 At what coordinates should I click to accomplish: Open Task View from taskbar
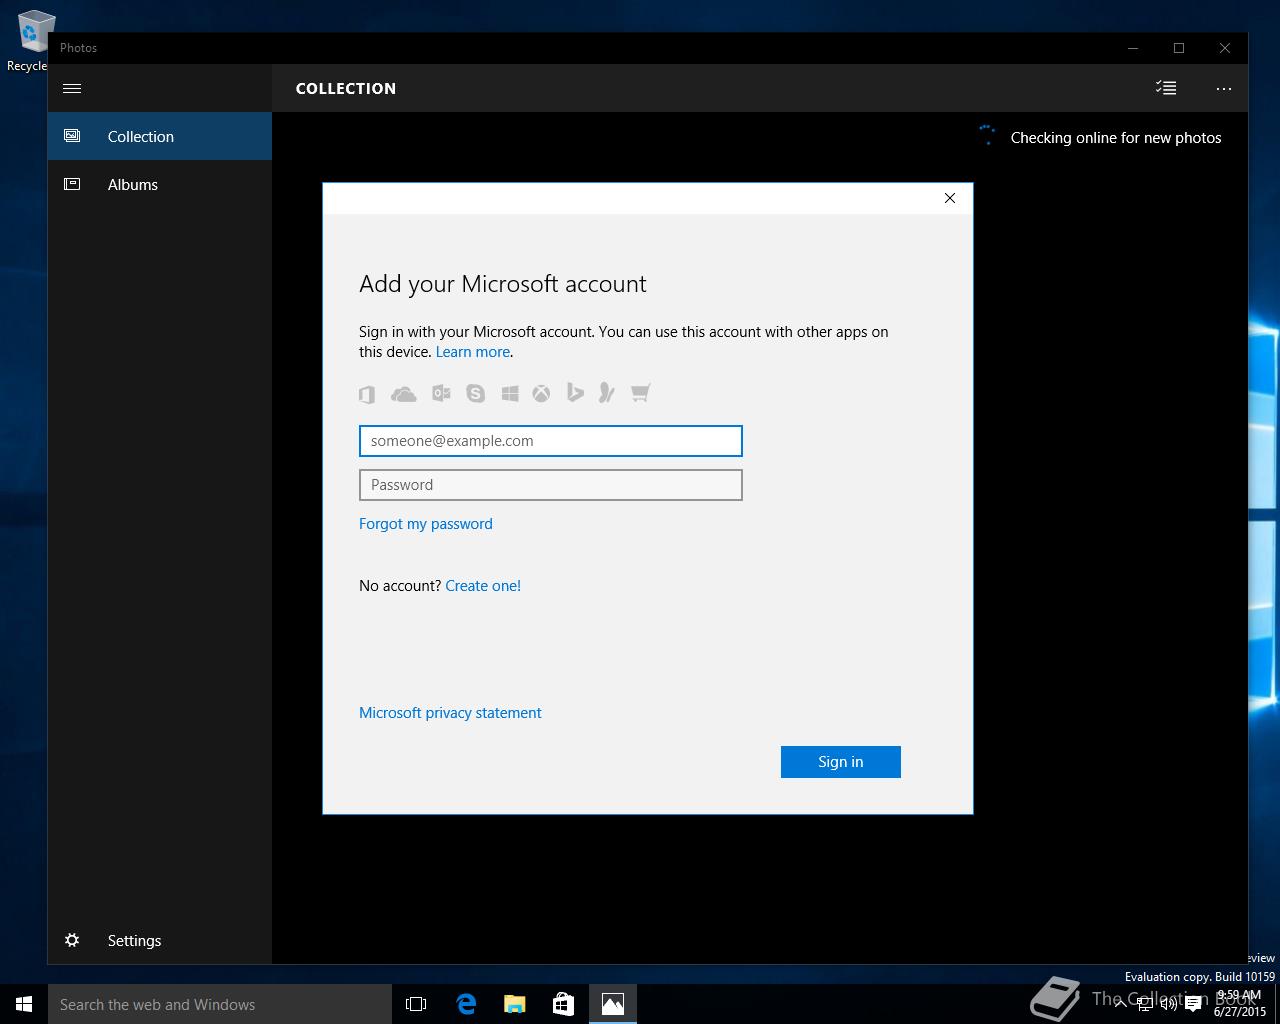(416, 1004)
